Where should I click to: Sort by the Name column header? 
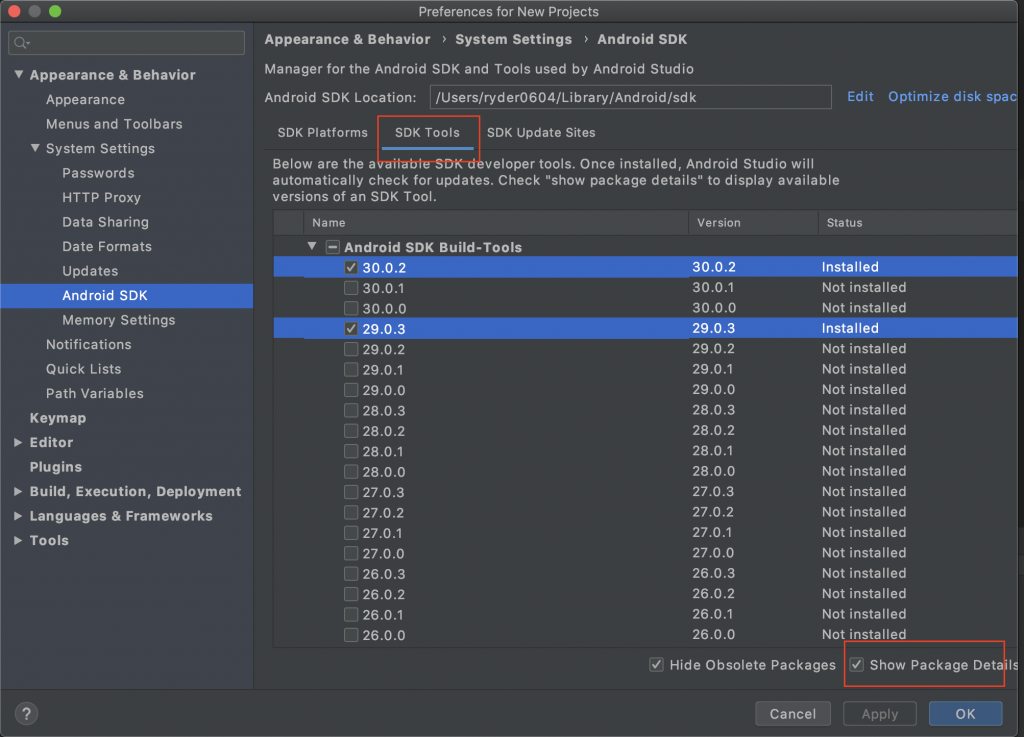496,223
